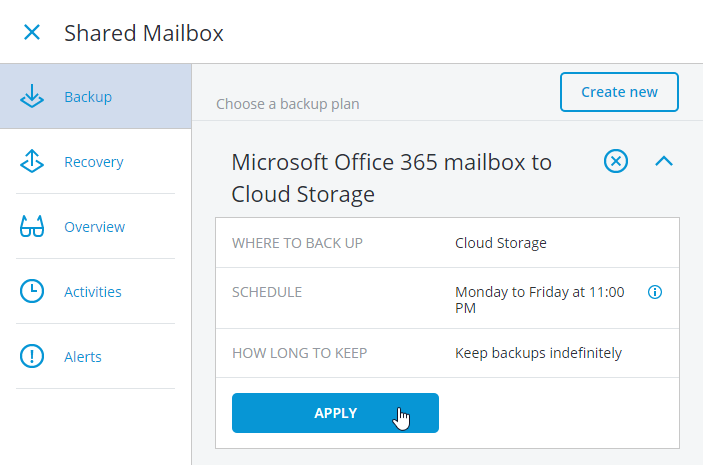Click the Microsoft Office 365 mailbox plan title
Image resolution: width=703 pixels, height=465 pixels.
tap(391, 178)
